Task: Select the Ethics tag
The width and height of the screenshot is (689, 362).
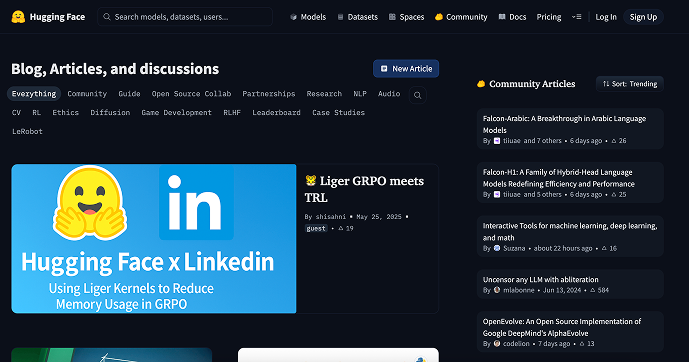Action: [65, 112]
